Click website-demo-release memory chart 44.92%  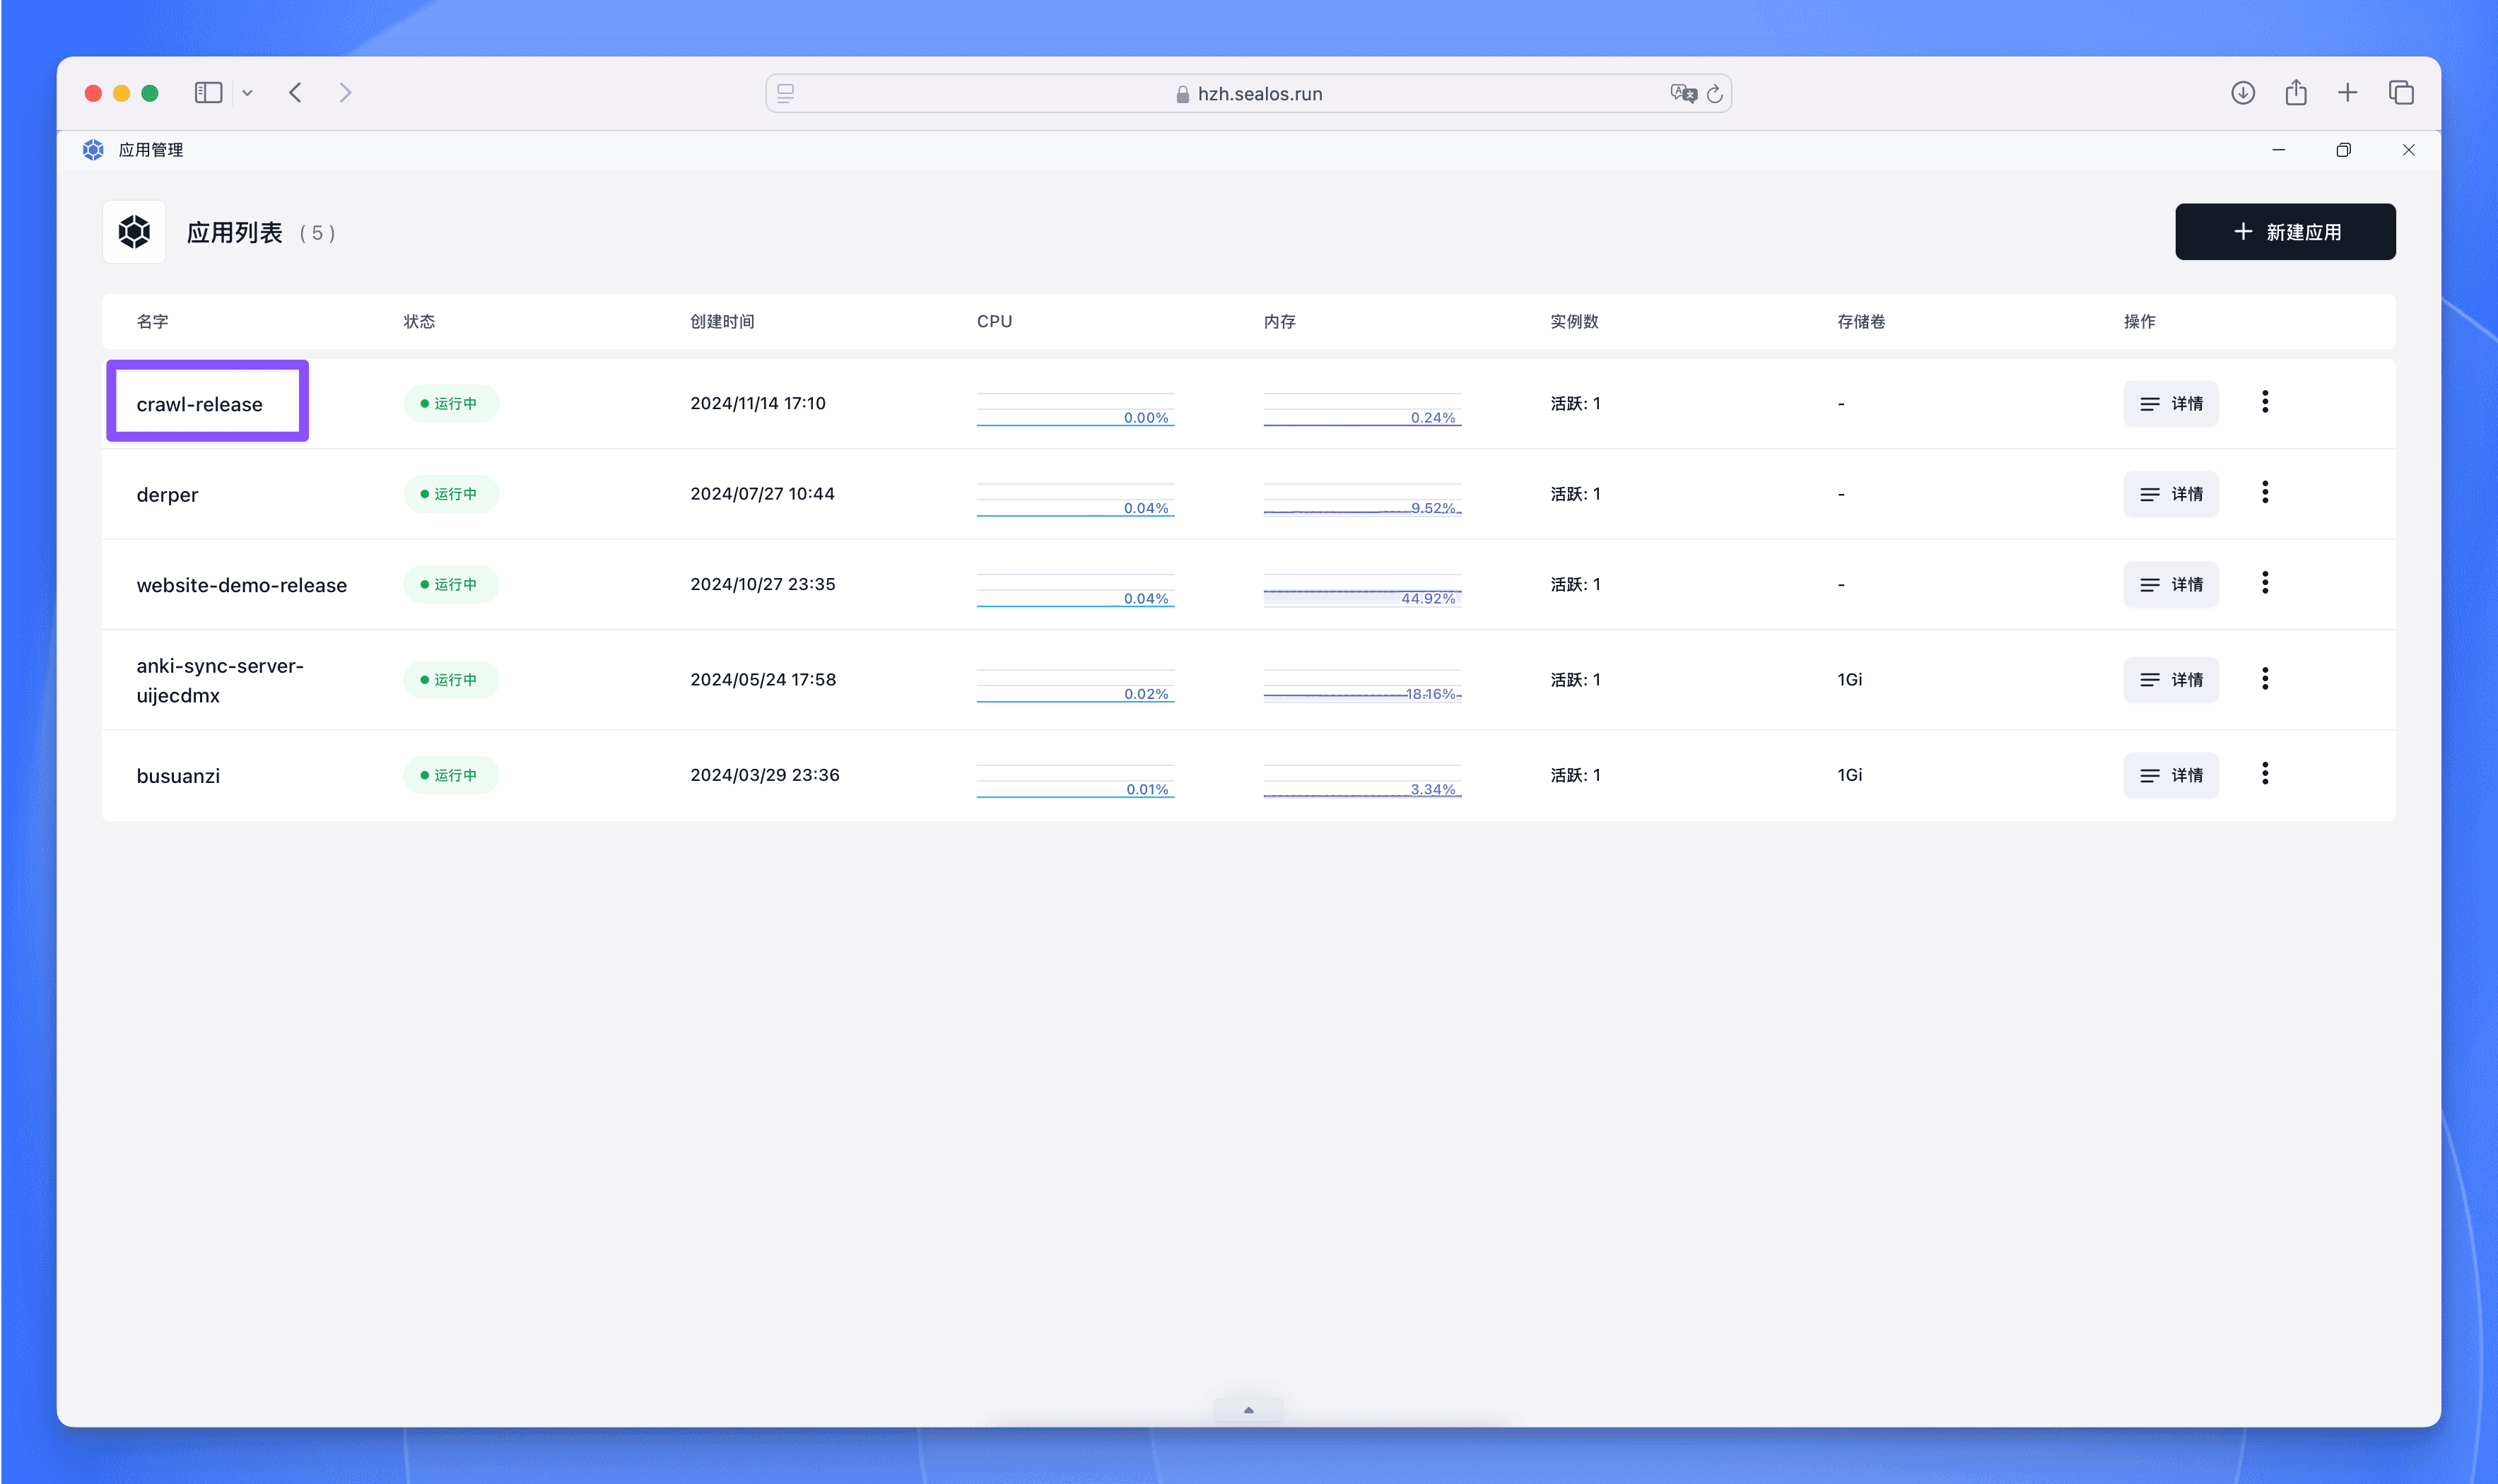coord(1362,590)
